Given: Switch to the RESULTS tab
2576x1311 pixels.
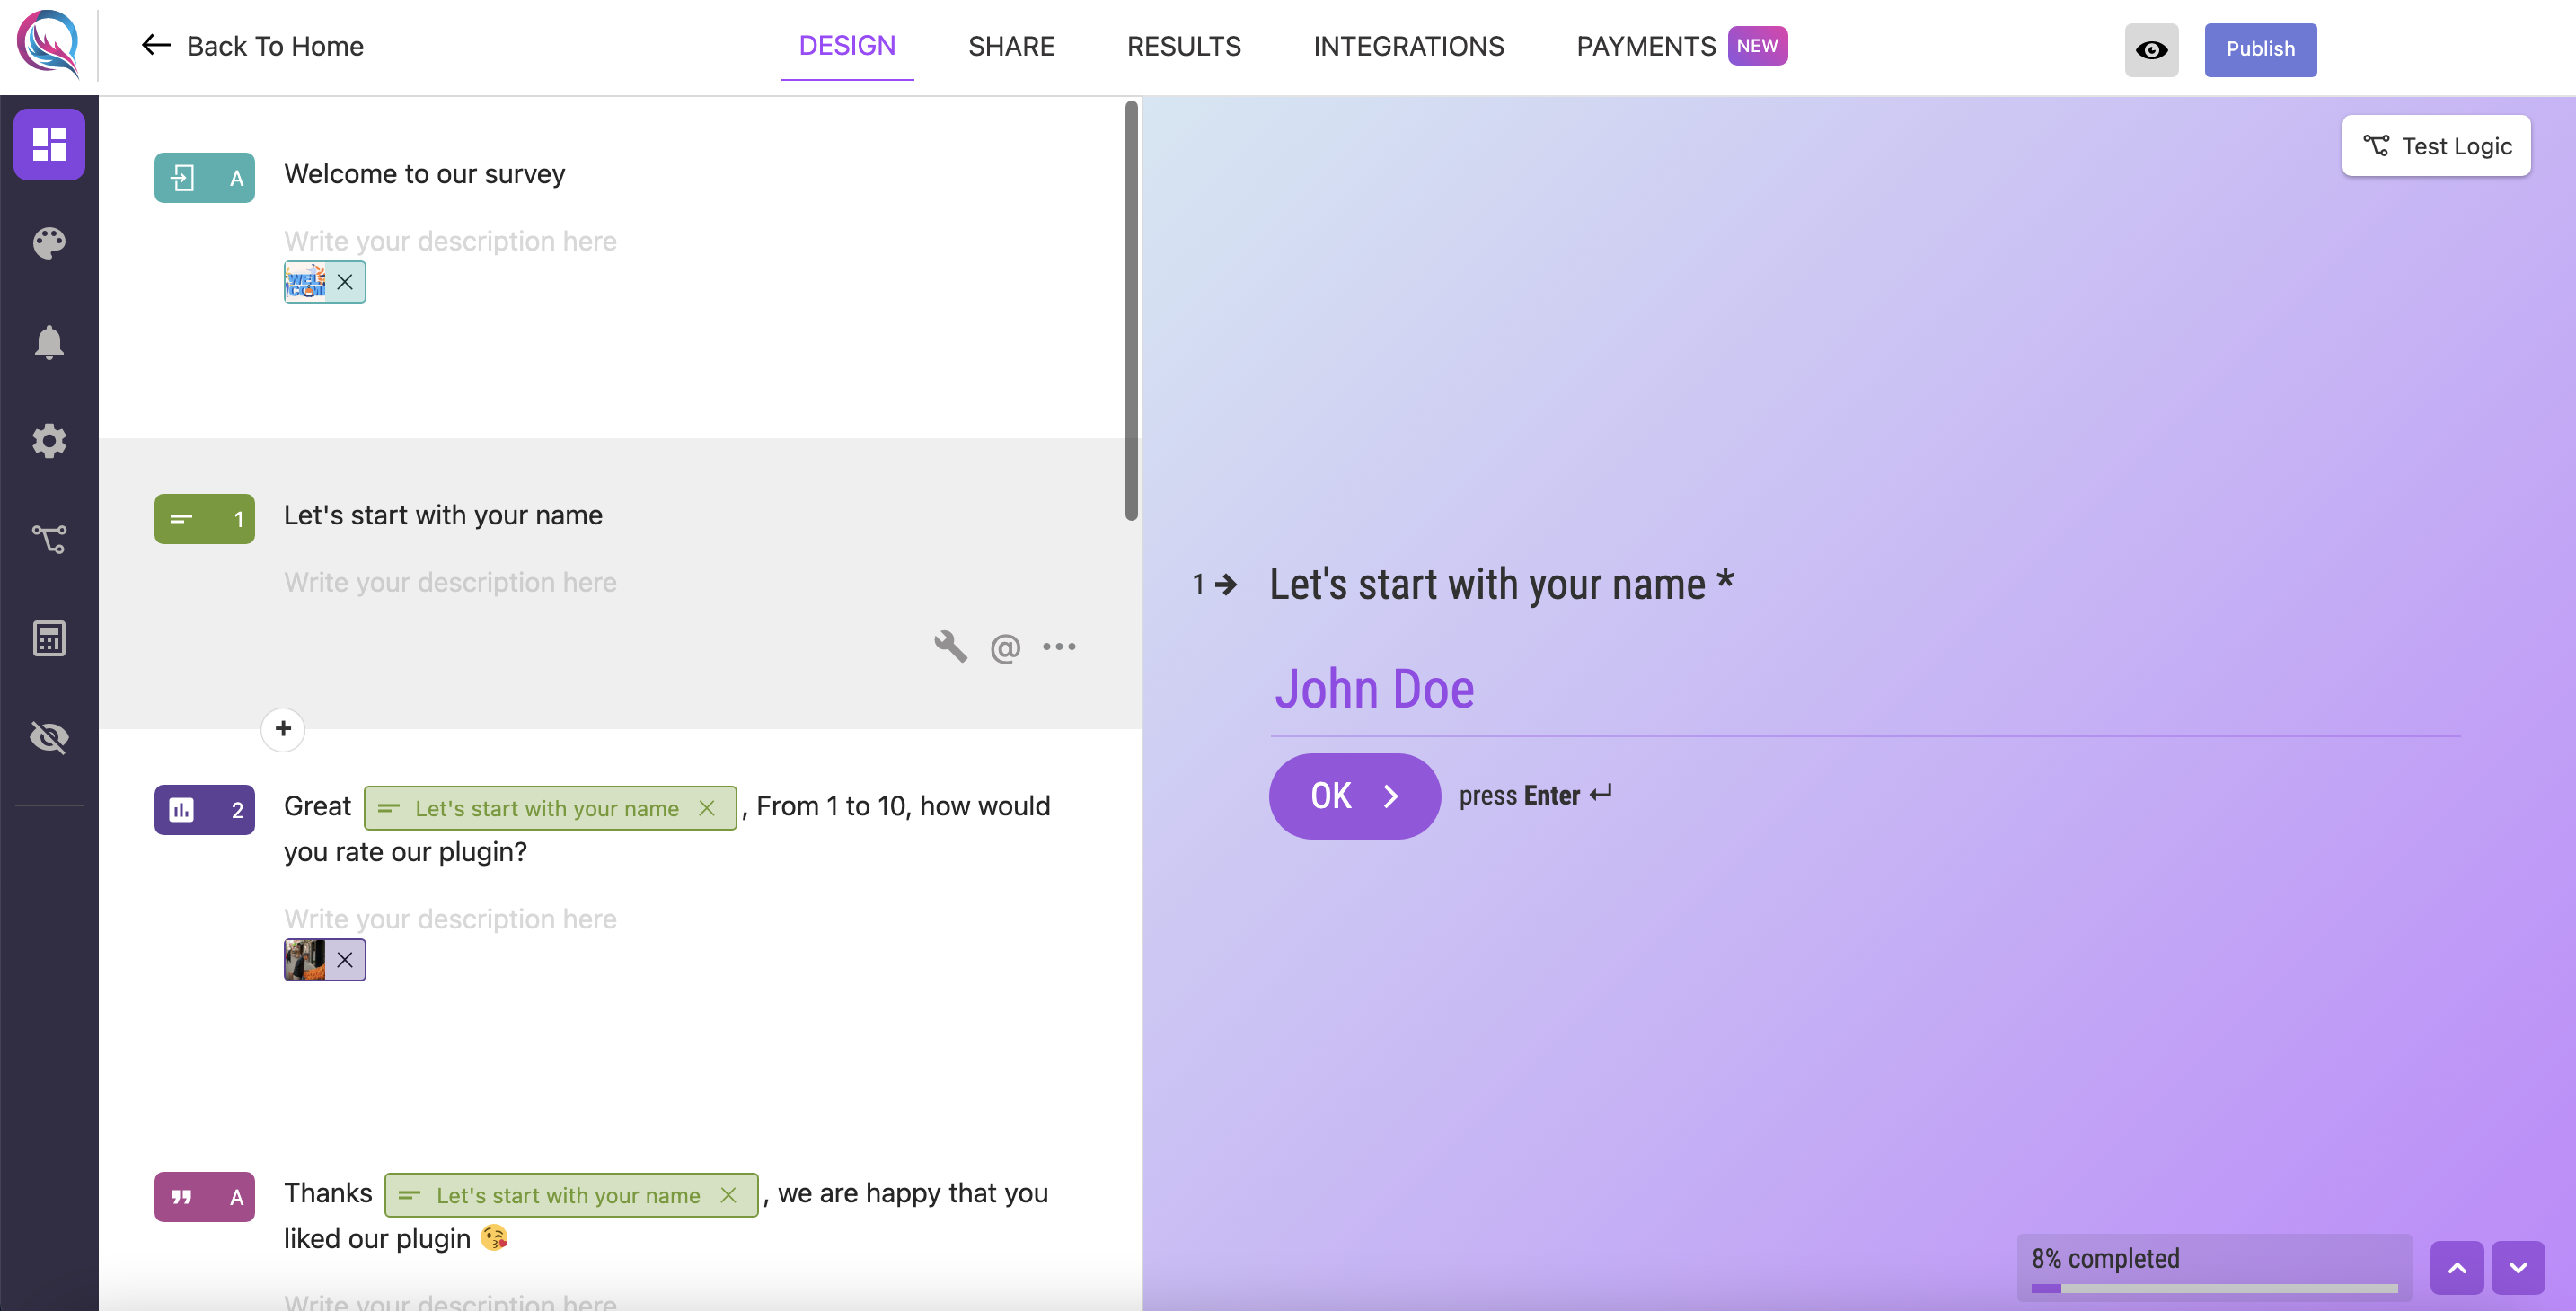Looking at the screenshot, I should [1186, 47].
